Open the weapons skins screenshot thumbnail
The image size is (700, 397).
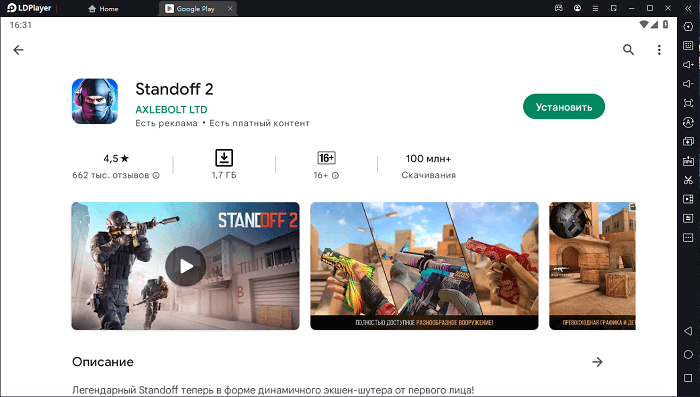[x=424, y=266]
